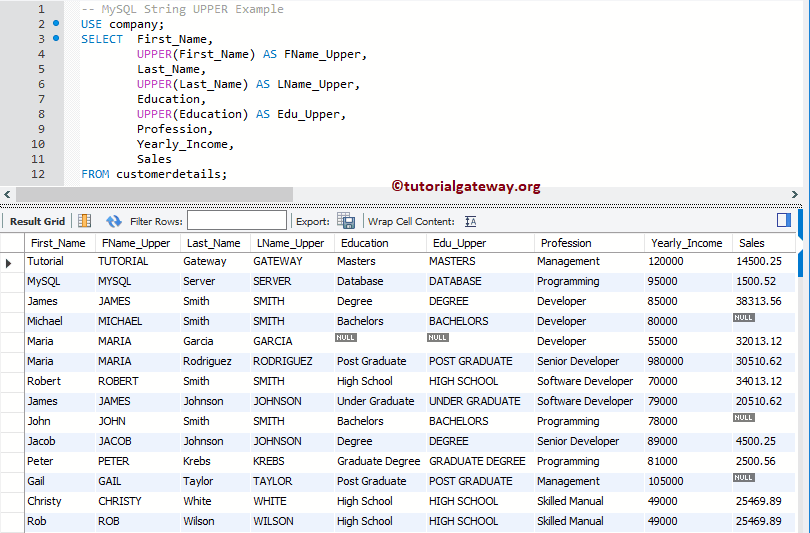Click the row indicator arrow beside Tutorial
This screenshot has width=810, height=533.
(10, 262)
